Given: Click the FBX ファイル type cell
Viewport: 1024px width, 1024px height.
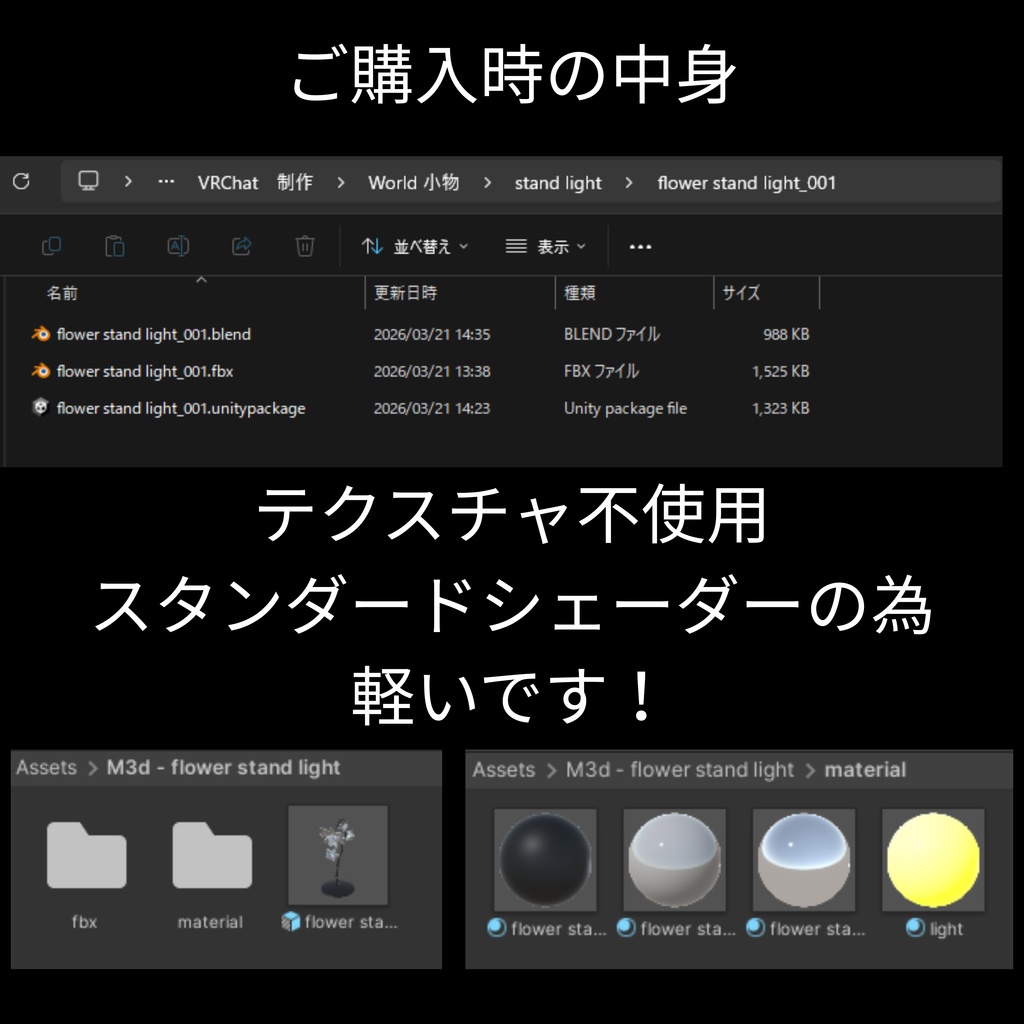Looking at the screenshot, I should 601,371.
